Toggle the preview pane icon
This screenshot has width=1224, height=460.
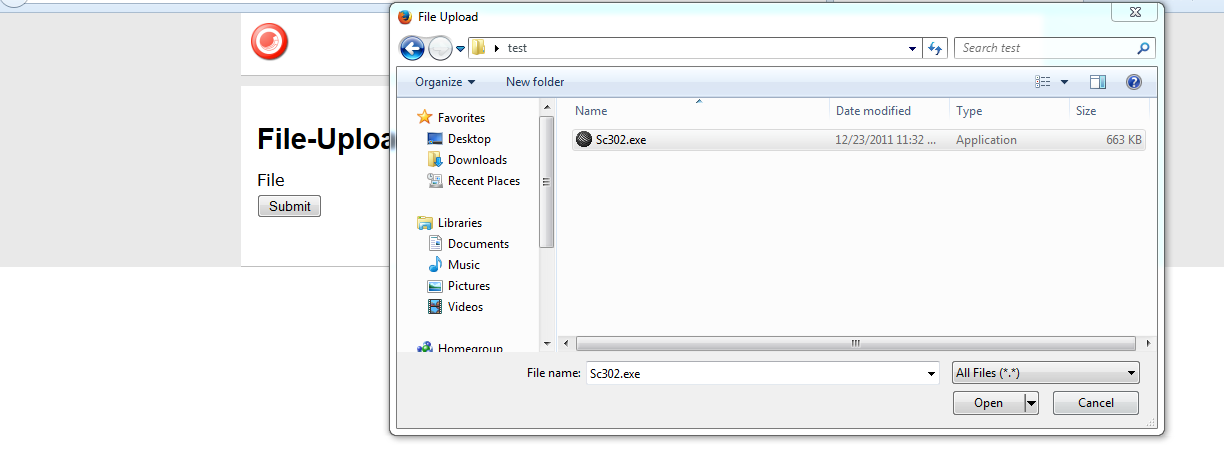pos(1098,82)
